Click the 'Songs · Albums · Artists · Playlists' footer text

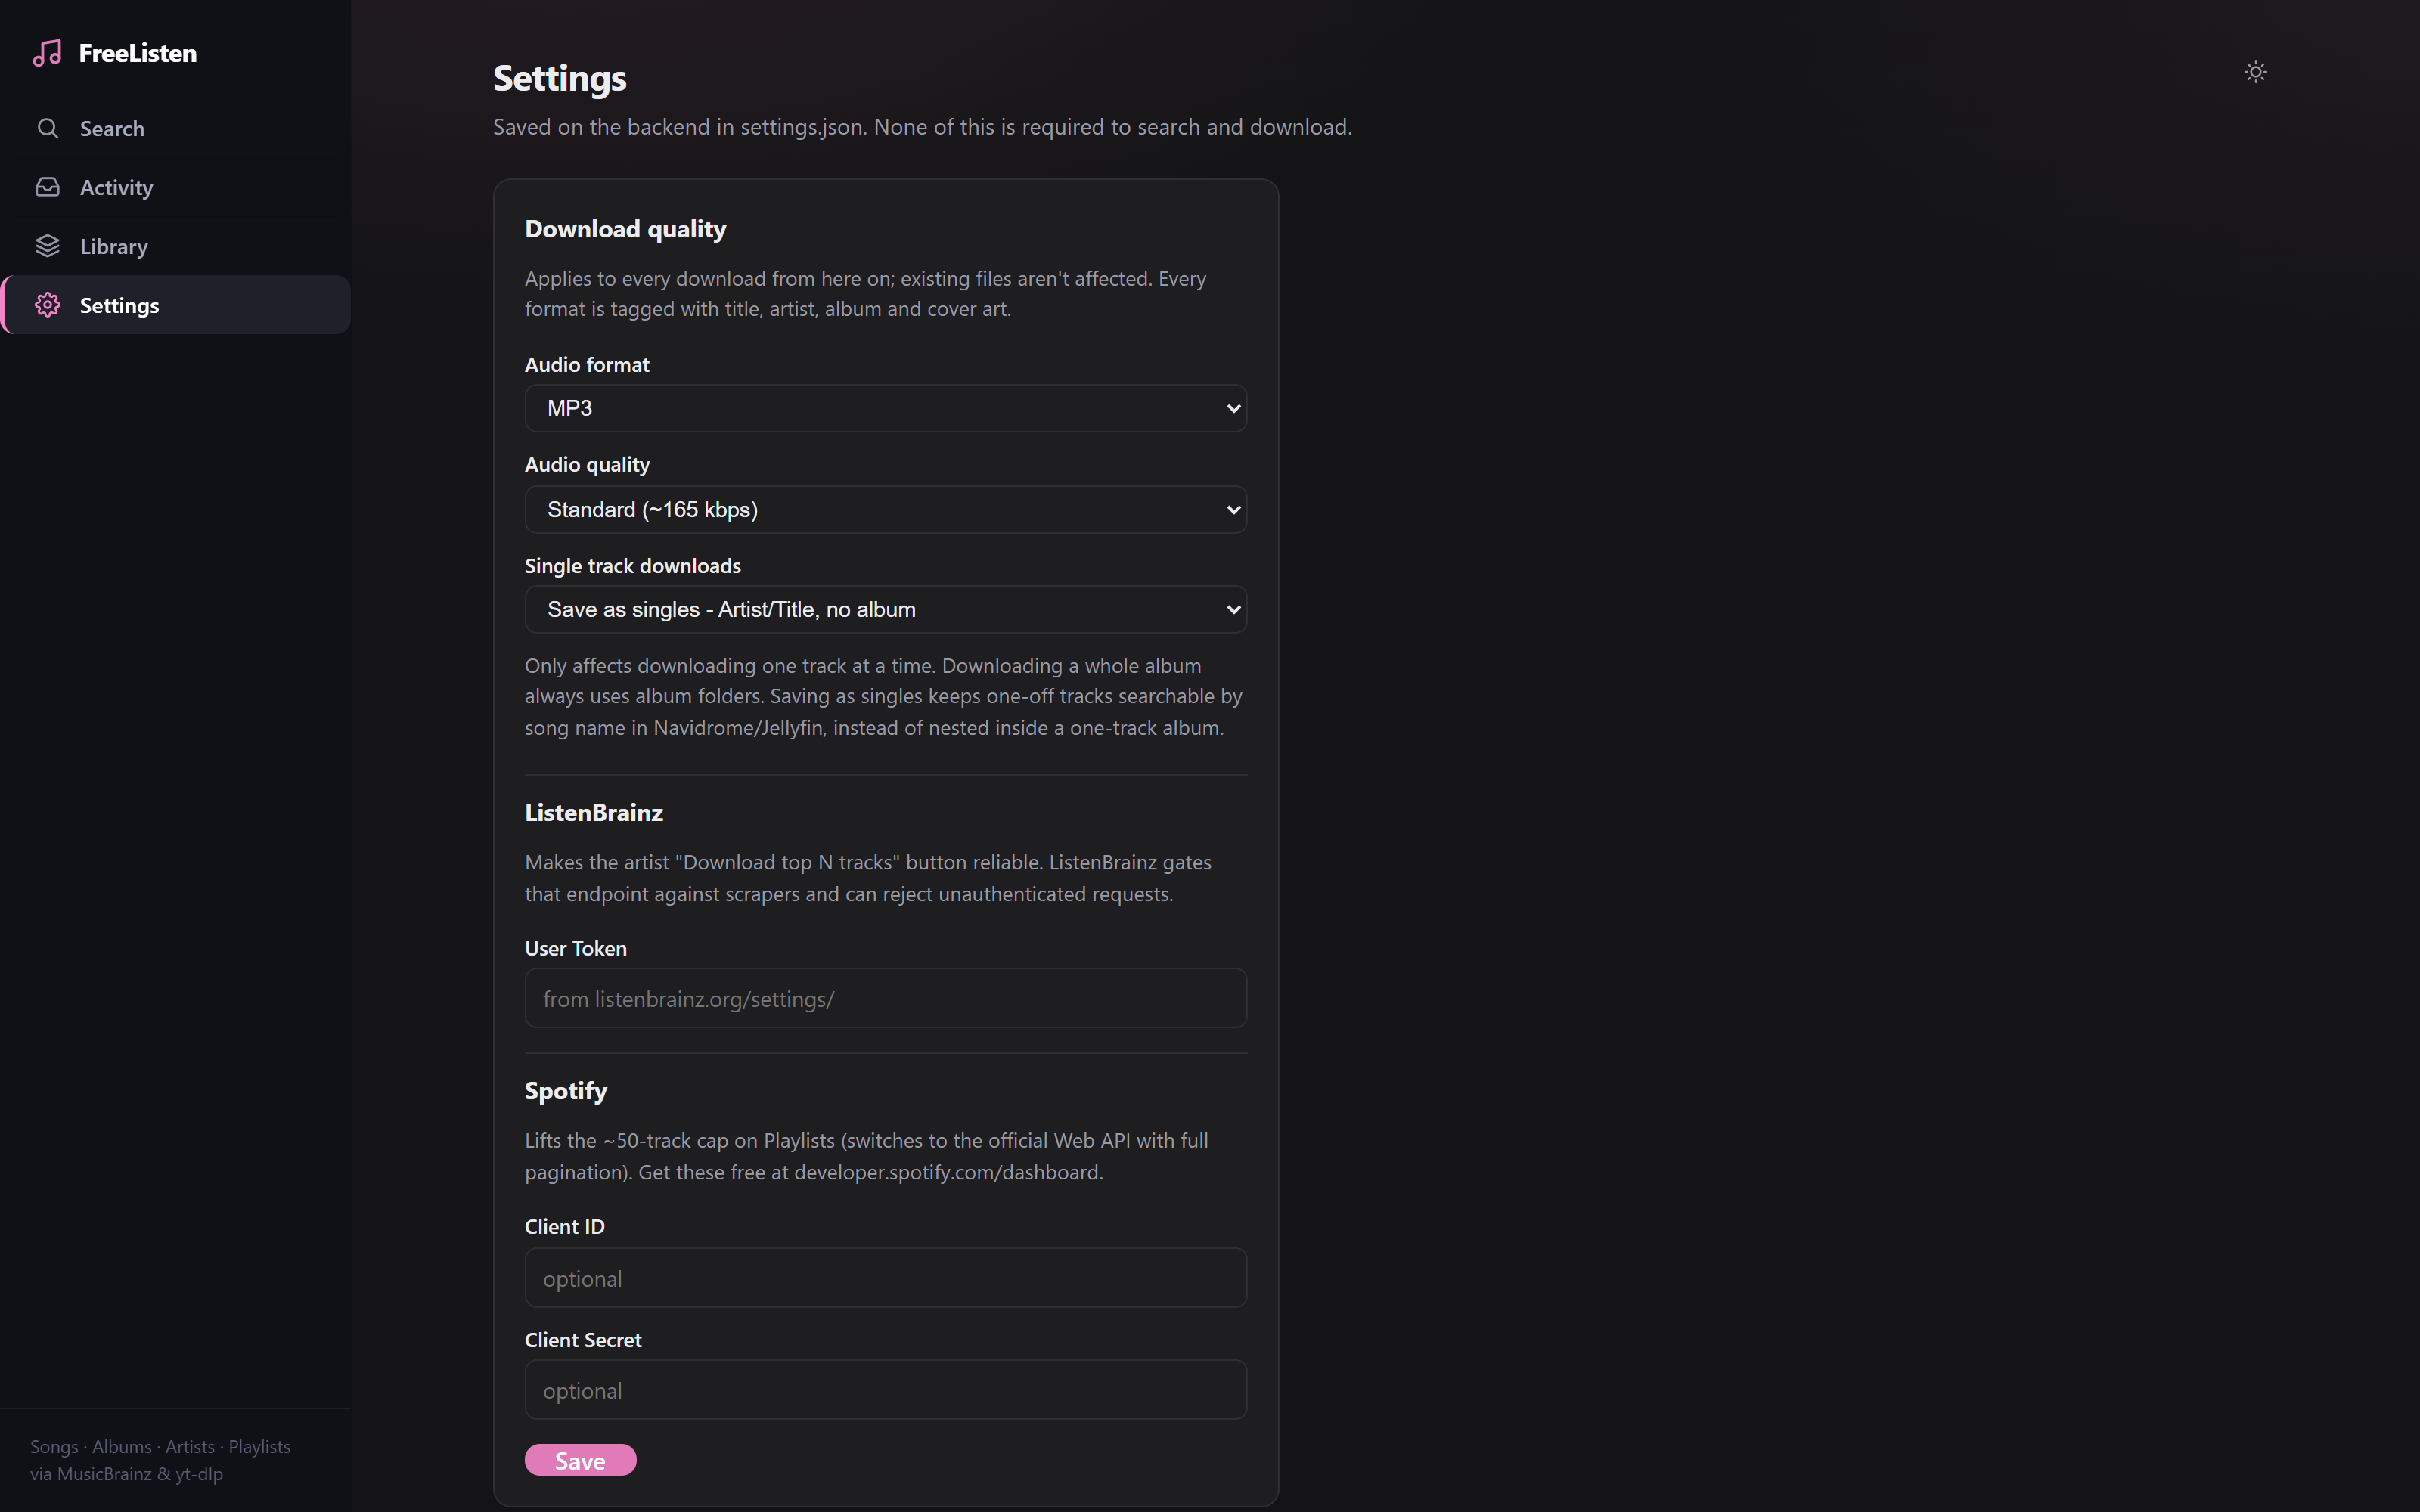[x=160, y=1447]
